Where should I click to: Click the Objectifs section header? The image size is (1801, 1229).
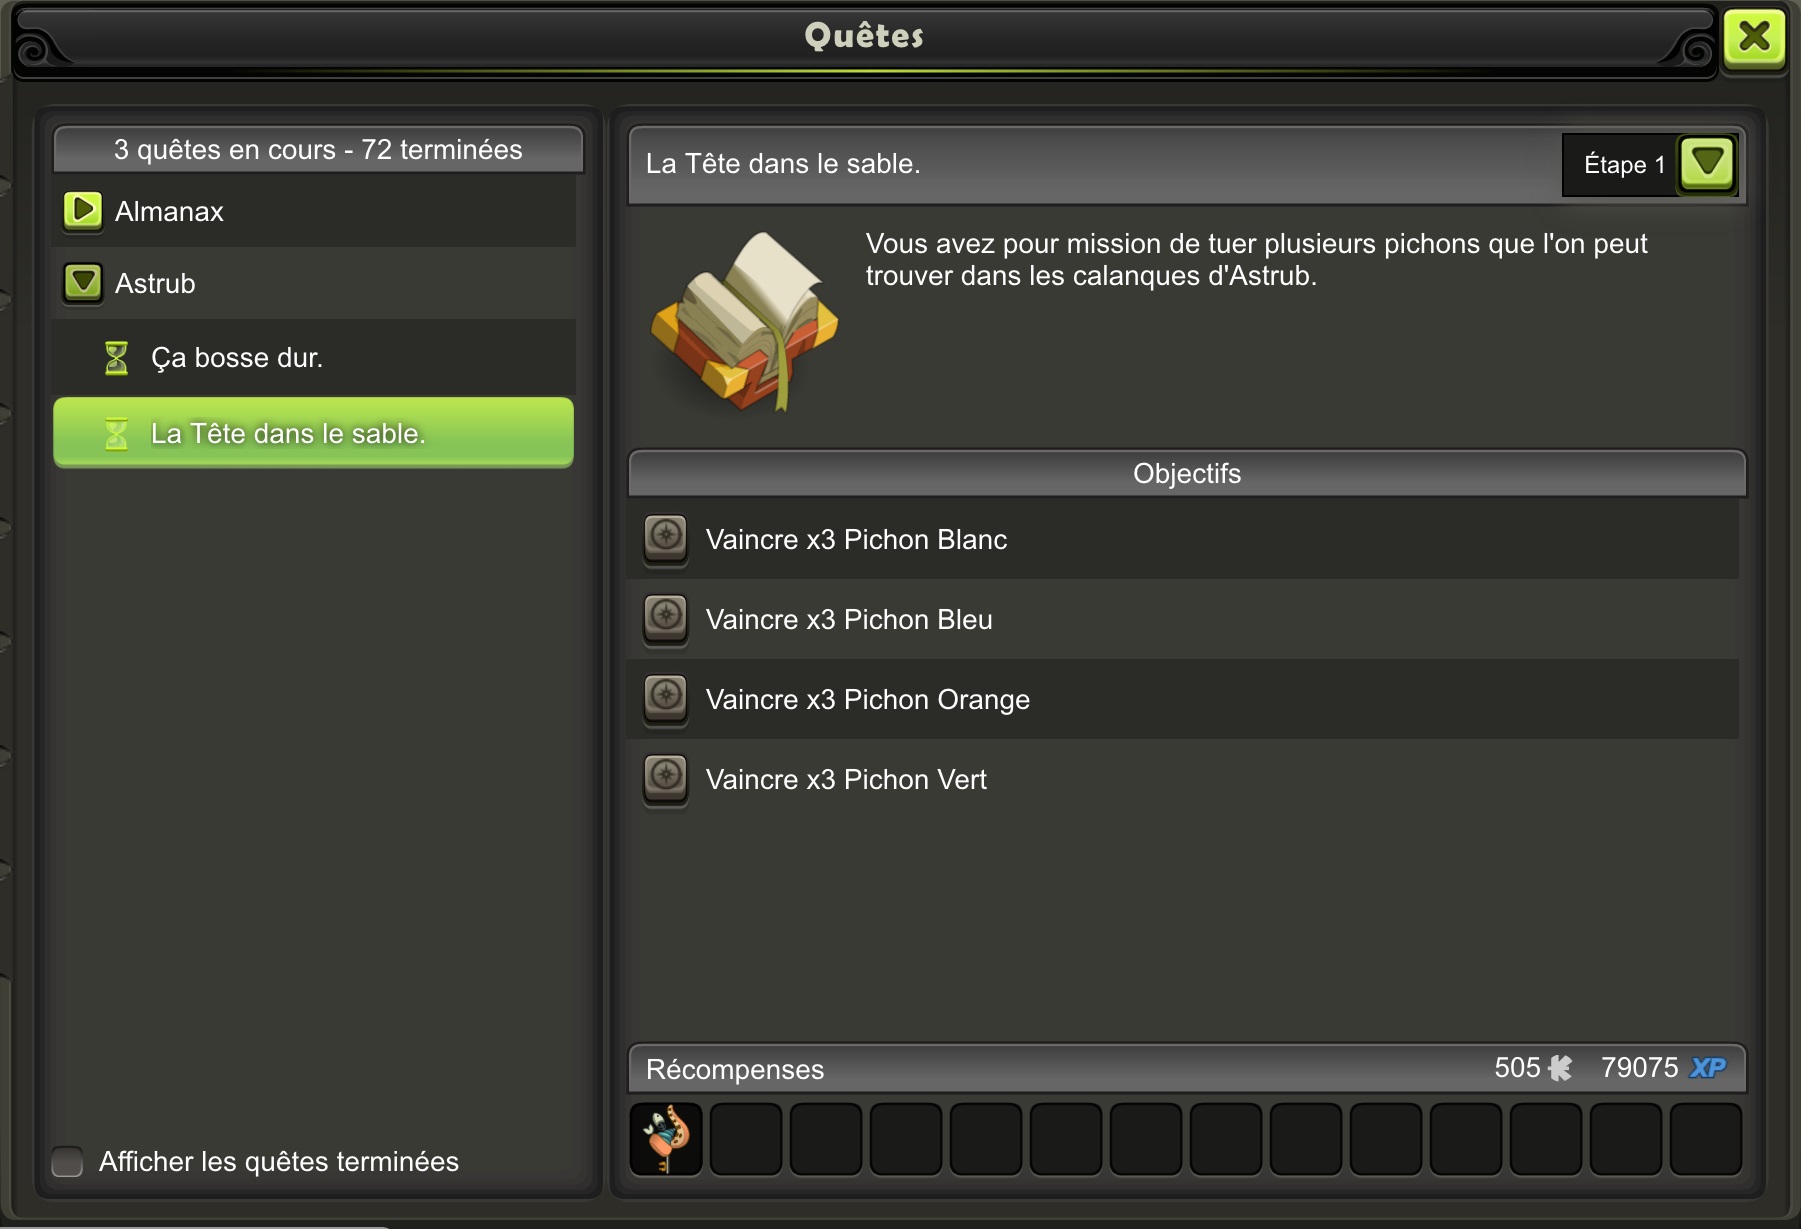pos(1187,473)
